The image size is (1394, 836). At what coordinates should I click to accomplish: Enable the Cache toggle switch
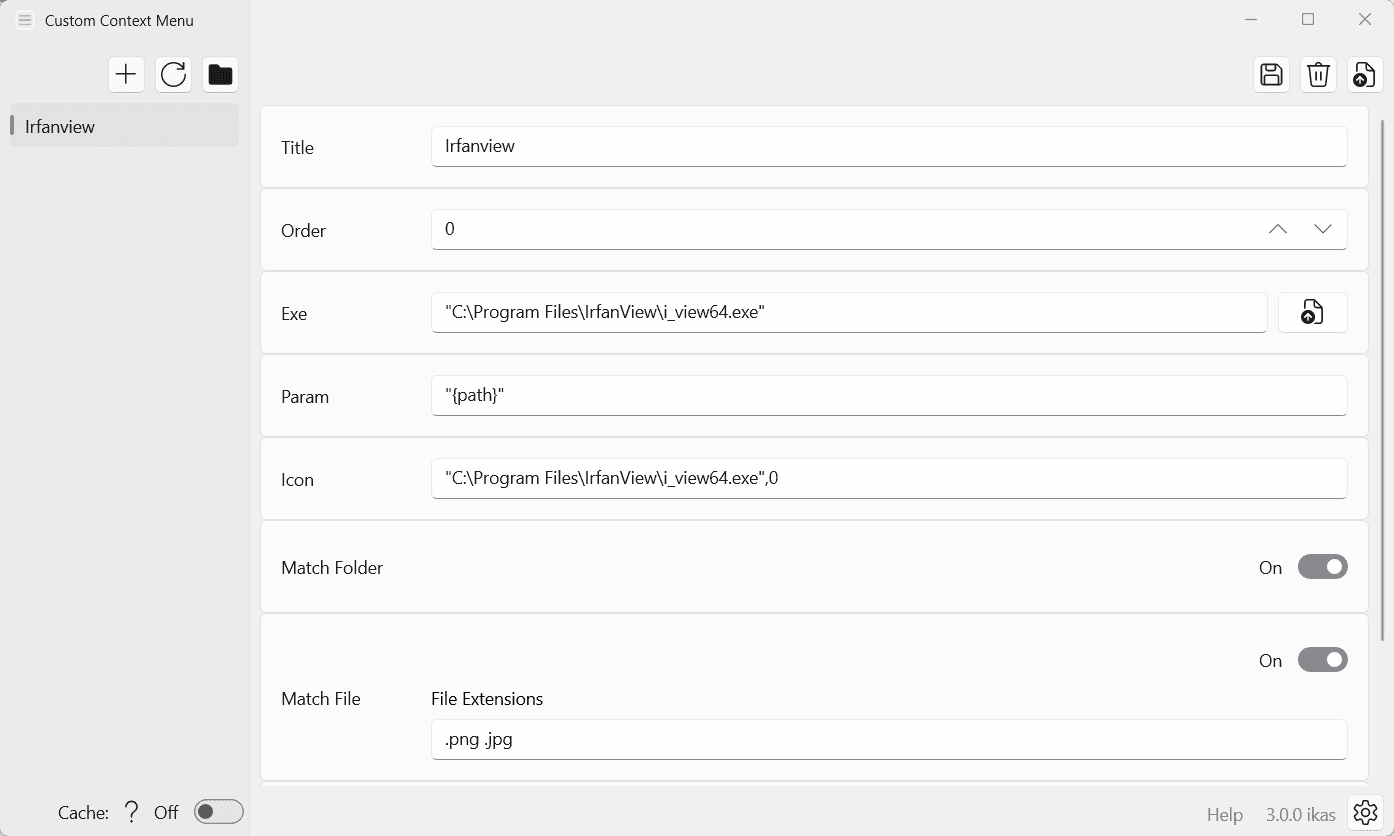click(x=219, y=812)
